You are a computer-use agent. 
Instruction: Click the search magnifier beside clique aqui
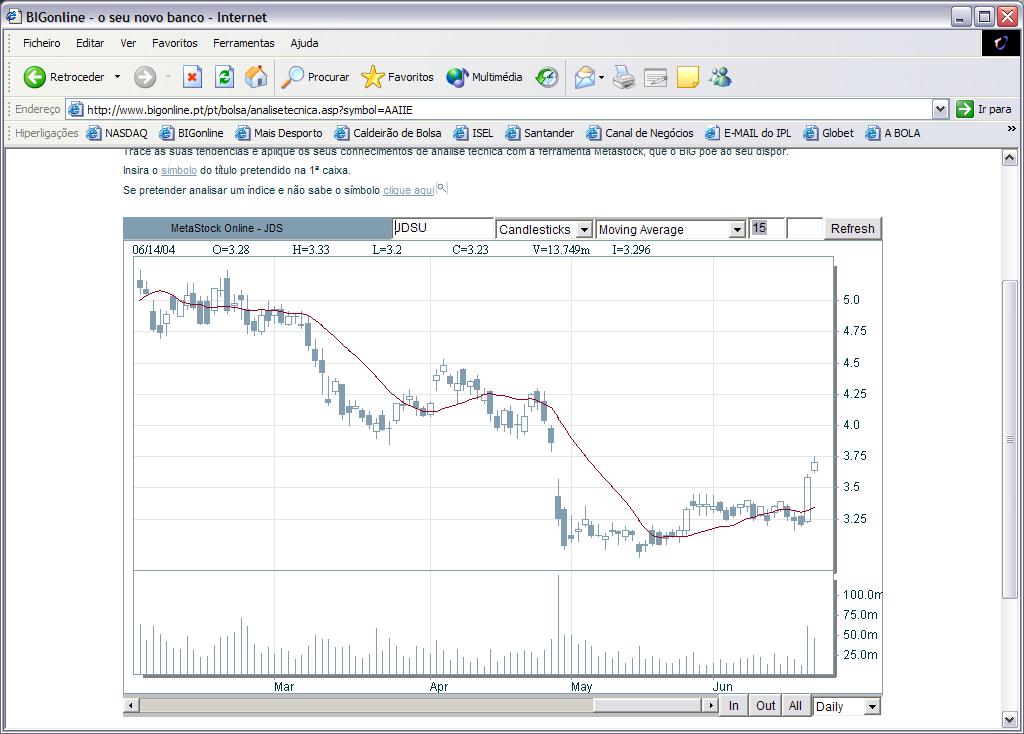(442, 189)
